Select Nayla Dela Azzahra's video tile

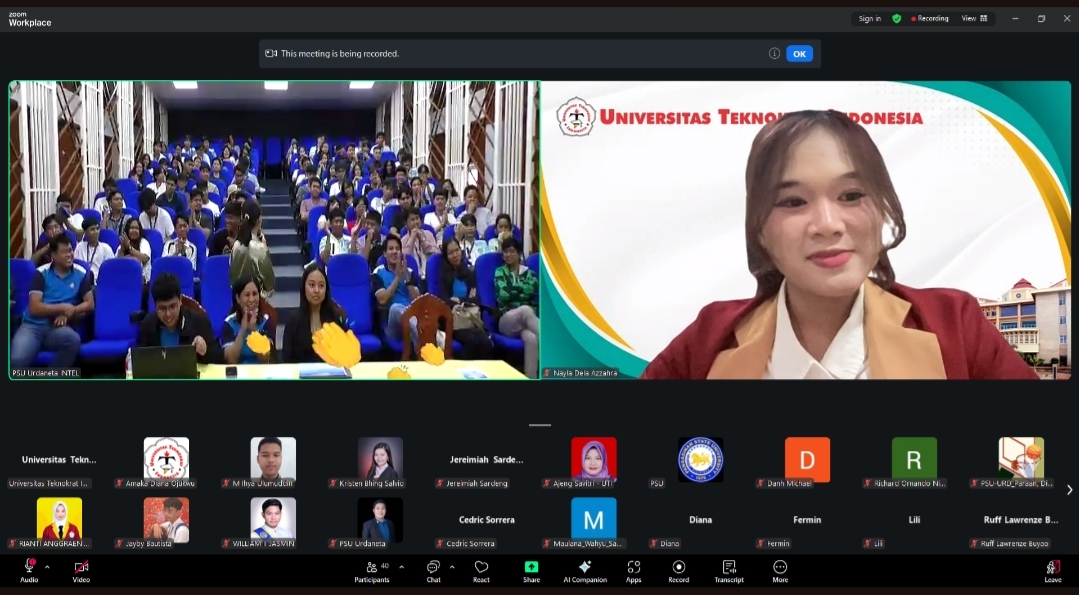pyautogui.click(x=807, y=230)
